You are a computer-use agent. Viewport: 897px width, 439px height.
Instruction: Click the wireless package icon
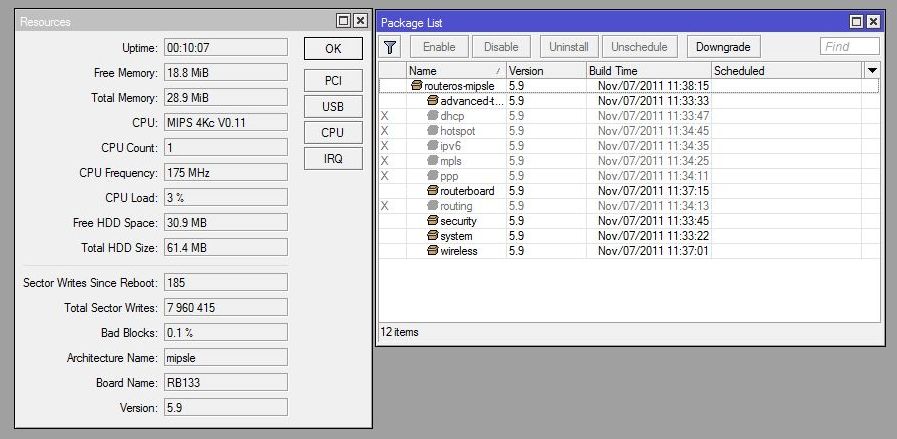tap(433, 251)
